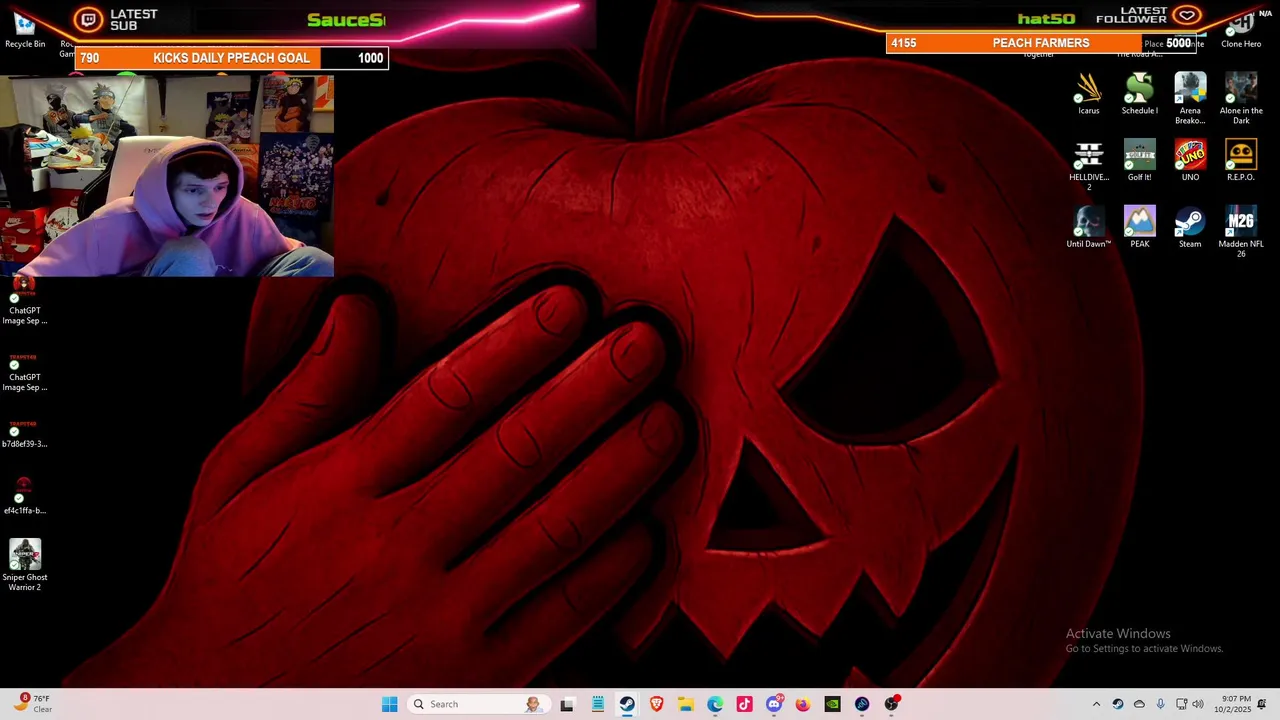Open Task View on the taskbar
Screen dimensions: 1280x720
(567, 704)
